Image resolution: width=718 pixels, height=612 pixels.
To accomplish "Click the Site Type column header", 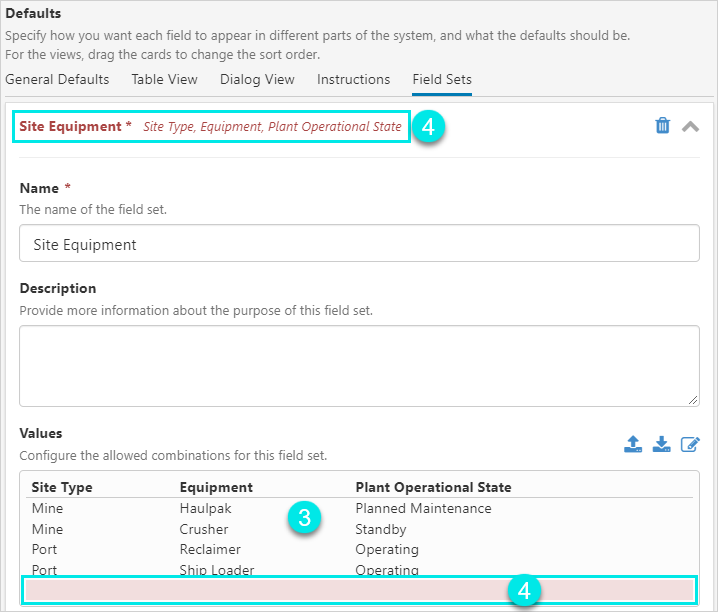I will click(x=62, y=487).
